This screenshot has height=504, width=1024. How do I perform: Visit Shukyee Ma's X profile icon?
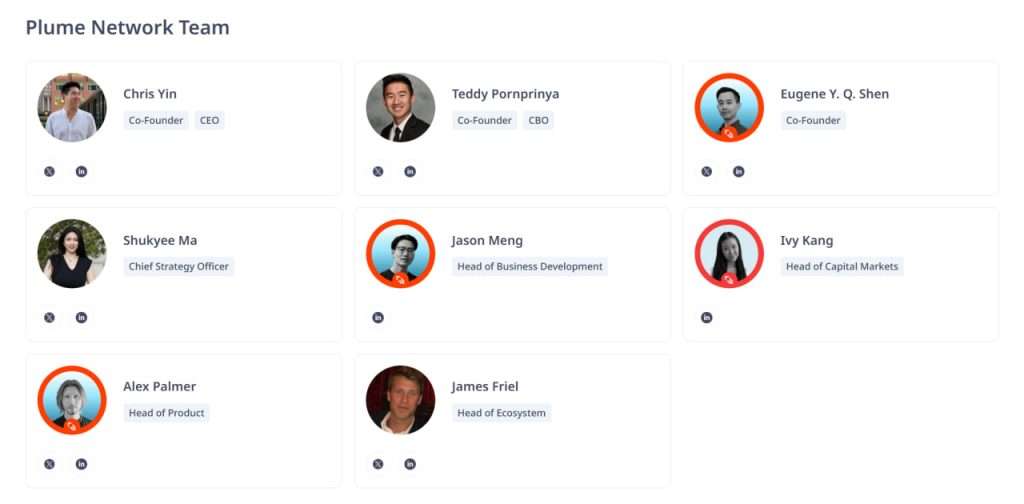pyautogui.click(x=49, y=318)
